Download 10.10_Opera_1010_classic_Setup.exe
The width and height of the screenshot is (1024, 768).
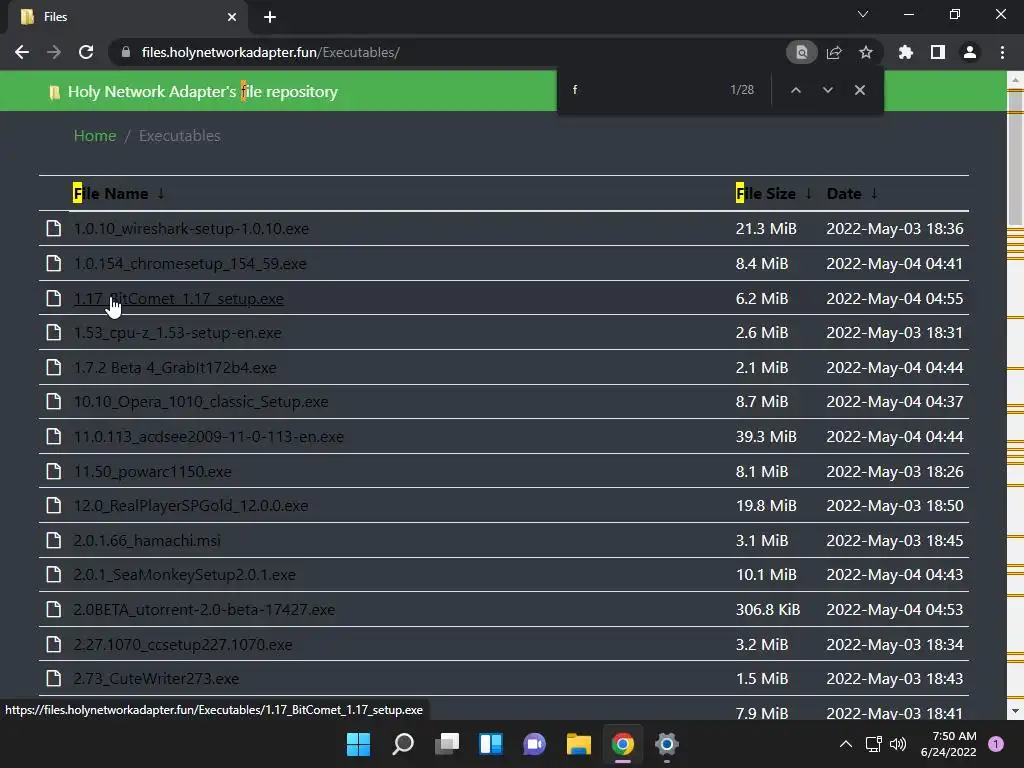200,402
